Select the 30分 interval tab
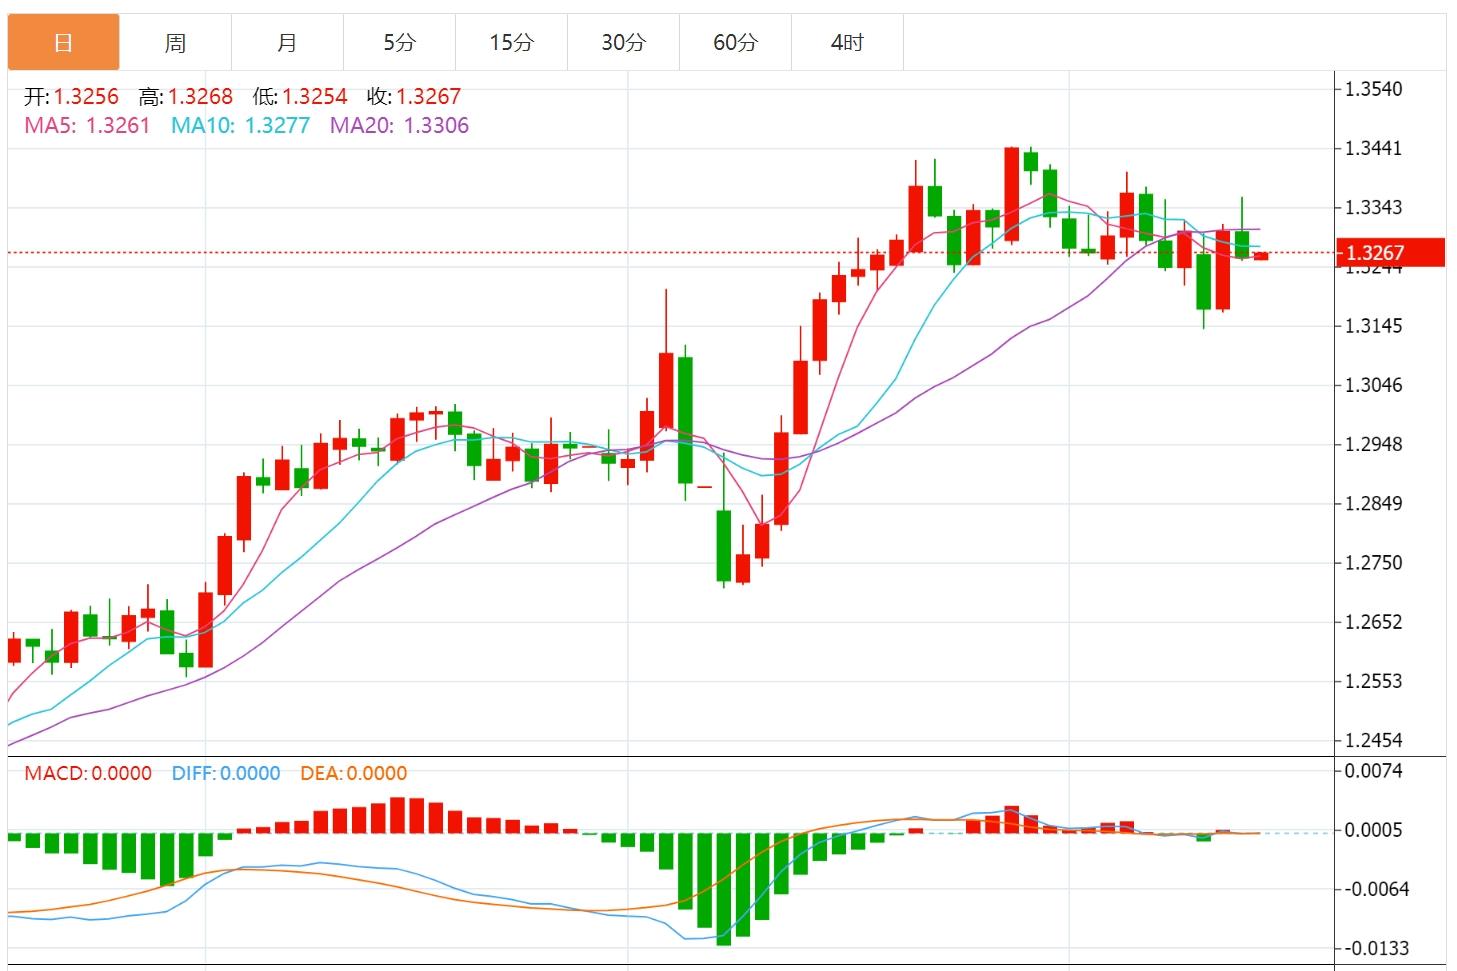The image size is (1457, 971). [623, 42]
